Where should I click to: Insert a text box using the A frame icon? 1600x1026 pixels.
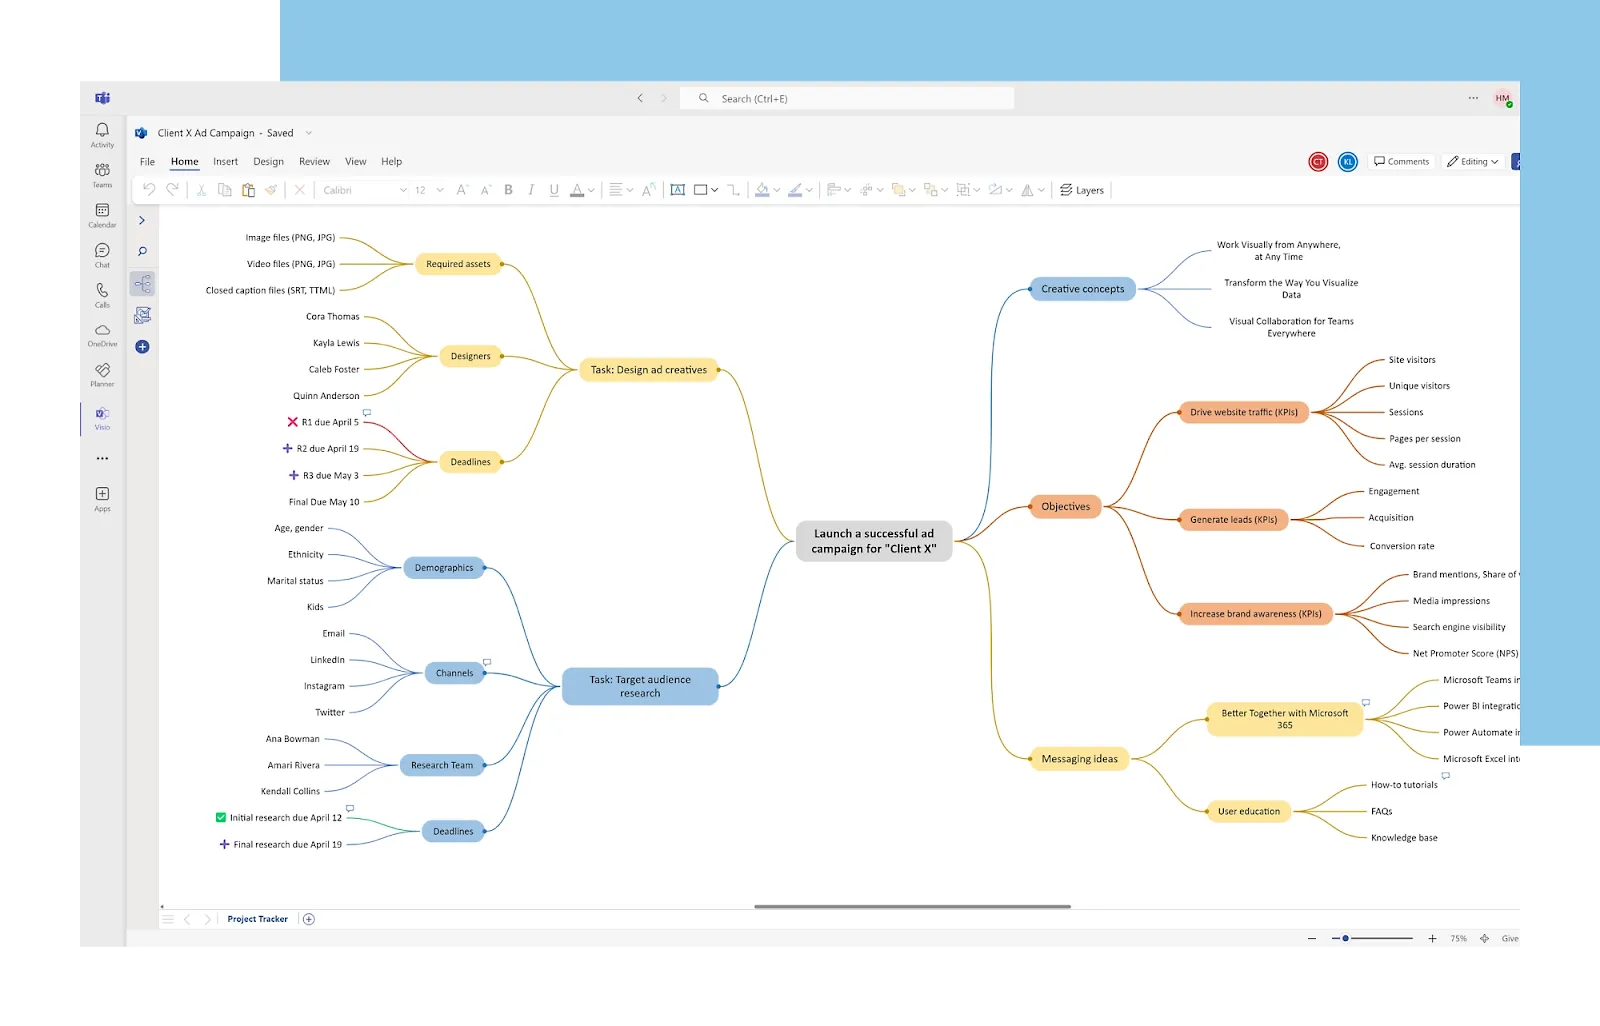(678, 190)
